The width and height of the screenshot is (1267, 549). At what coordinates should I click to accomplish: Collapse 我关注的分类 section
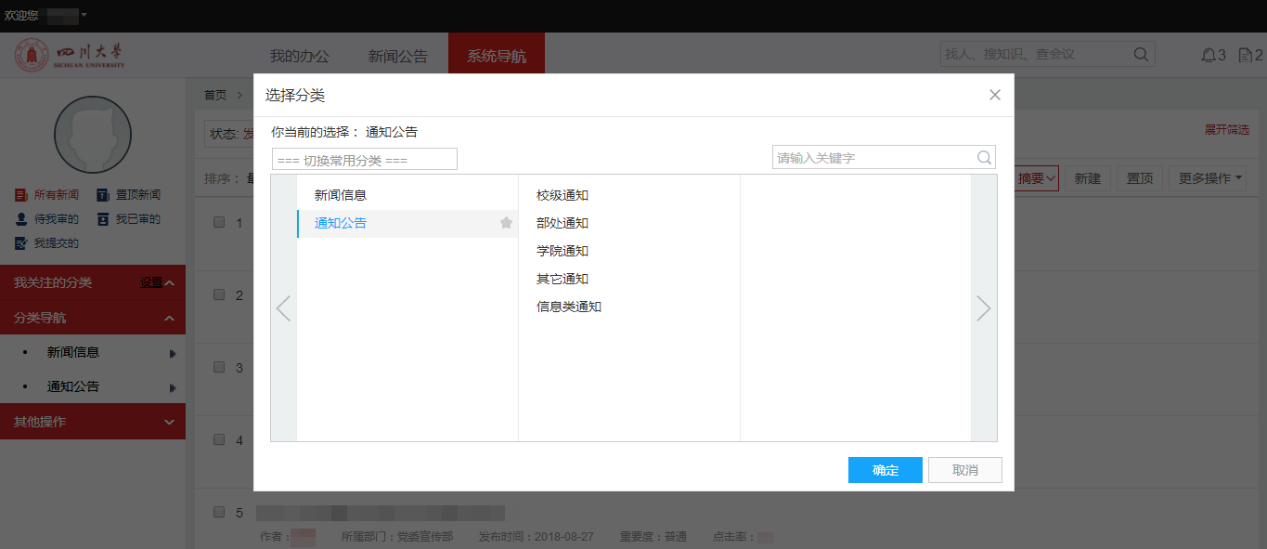coord(169,283)
